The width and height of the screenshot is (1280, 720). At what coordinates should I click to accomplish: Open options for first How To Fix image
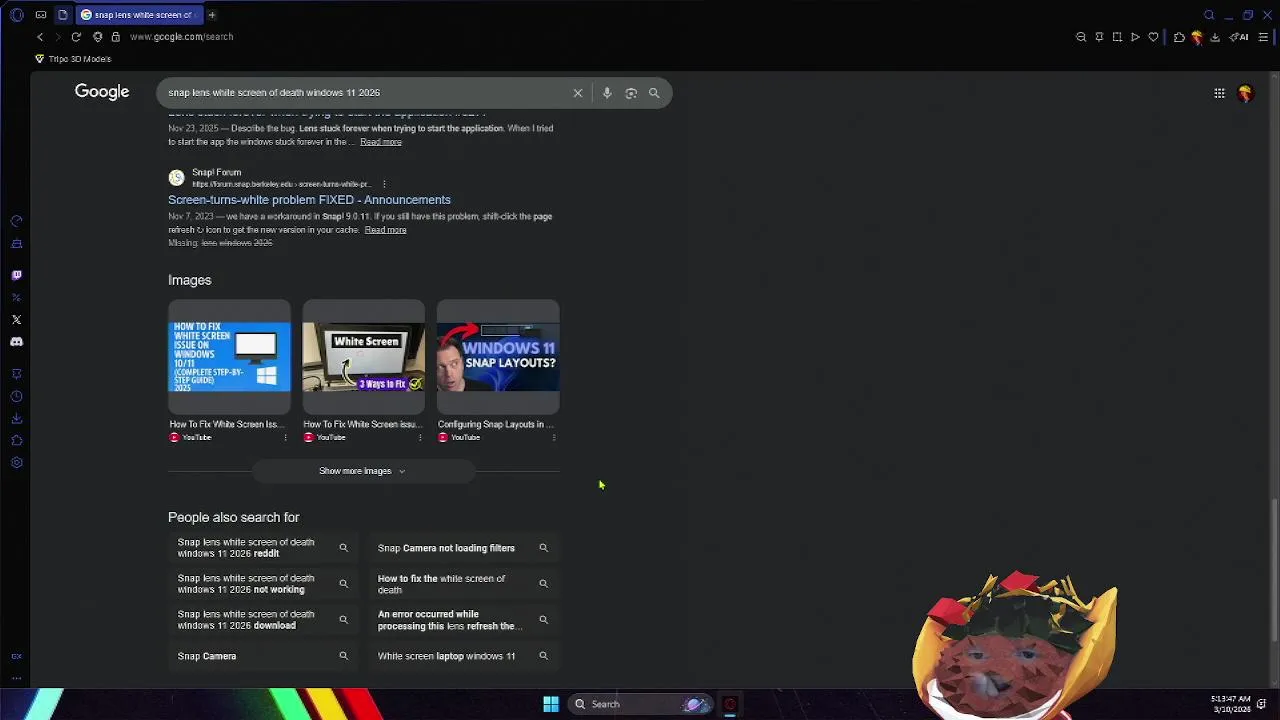click(x=286, y=437)
